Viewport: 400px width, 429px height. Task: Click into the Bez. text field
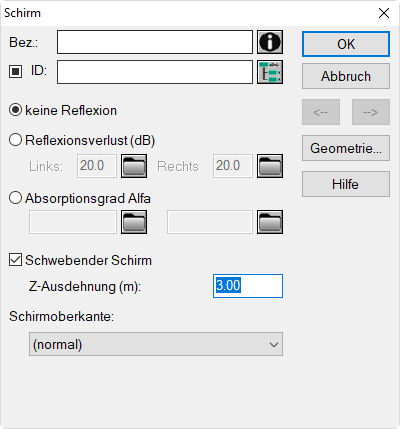(x=155, y=42)
